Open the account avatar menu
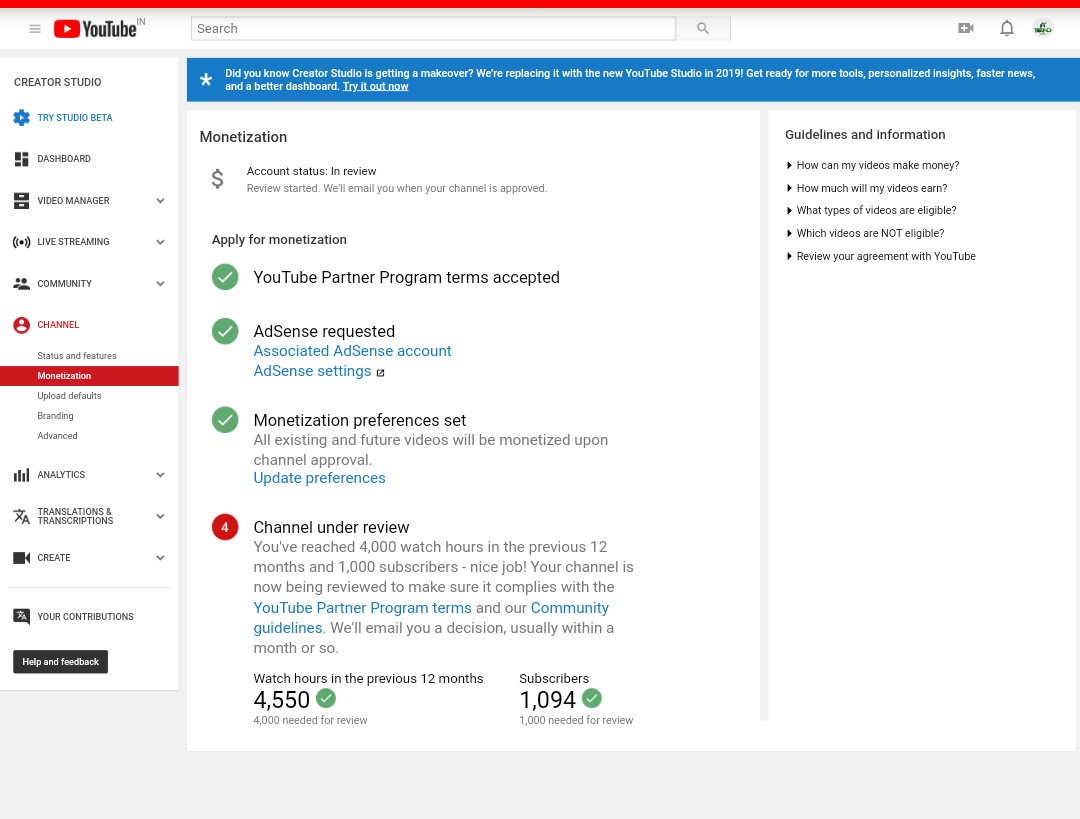This screenshot has width=1080, height=819. 1043,28
